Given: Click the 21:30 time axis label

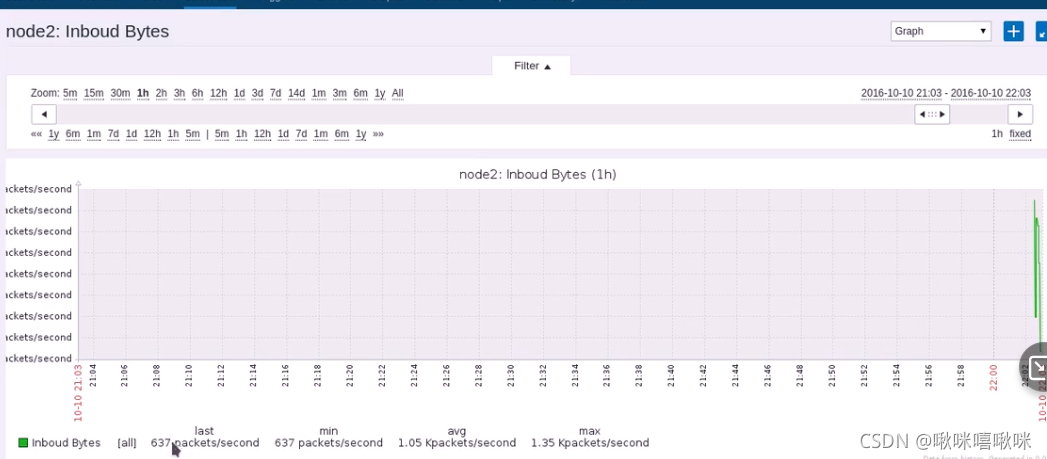Looking at the screenshot, I should coord(510,376).
